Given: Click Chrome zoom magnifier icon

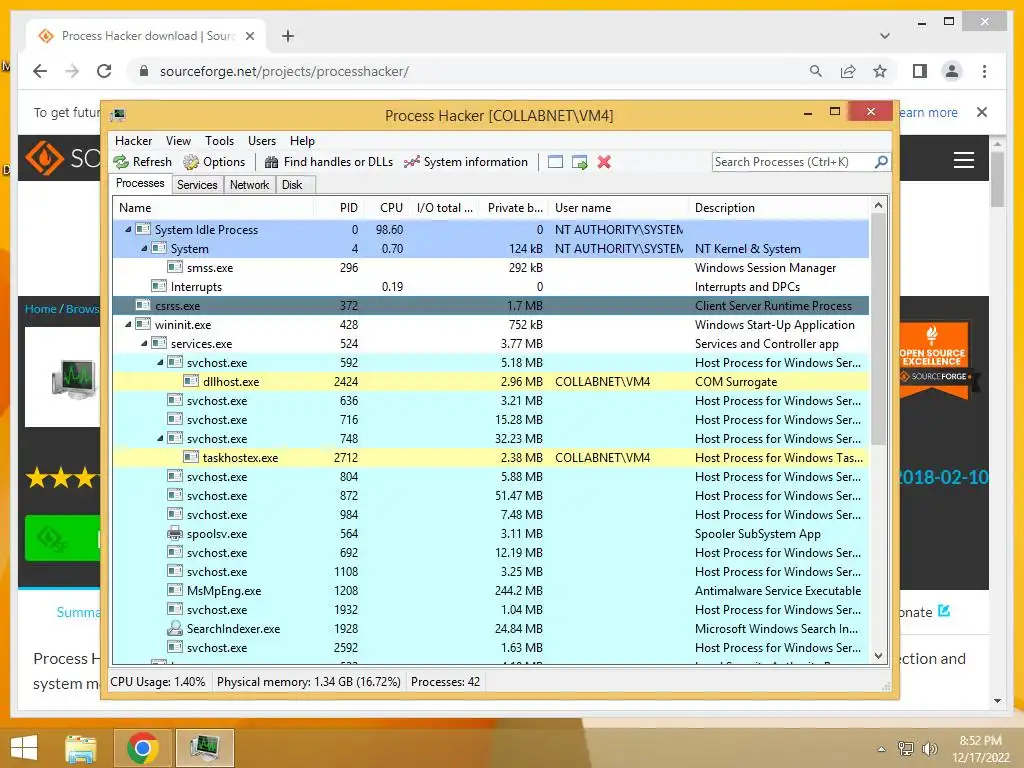Looking at the screenshot, I should 816,71.
